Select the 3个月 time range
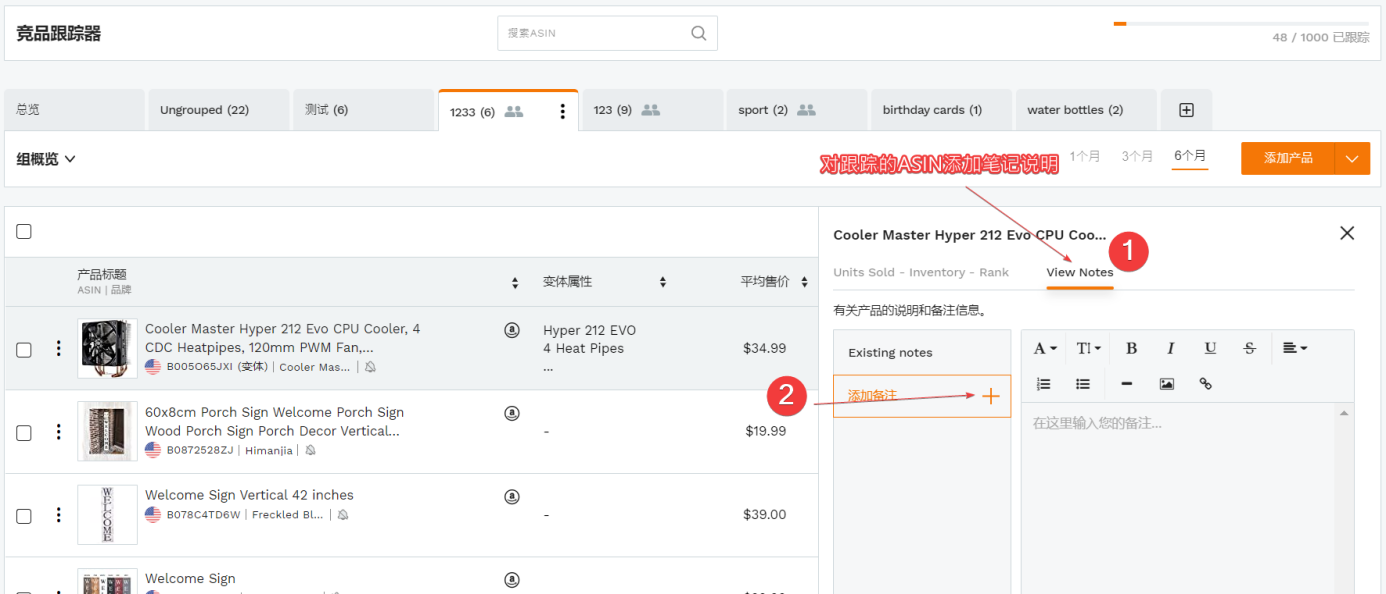1386x594 pixels. pos(1137,156)
